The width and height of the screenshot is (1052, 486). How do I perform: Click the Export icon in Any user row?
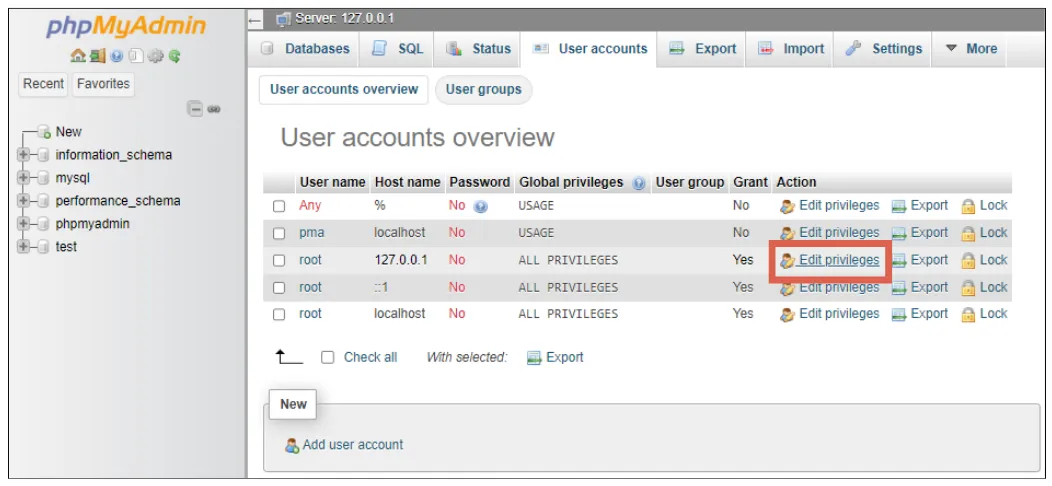pyautogui.click(x=899, y=206)
